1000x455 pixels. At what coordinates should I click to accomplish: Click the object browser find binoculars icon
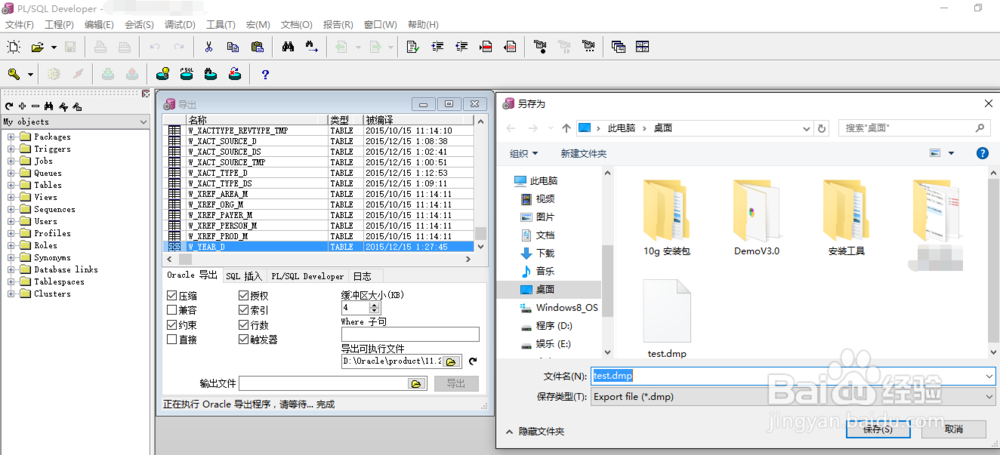48,106
